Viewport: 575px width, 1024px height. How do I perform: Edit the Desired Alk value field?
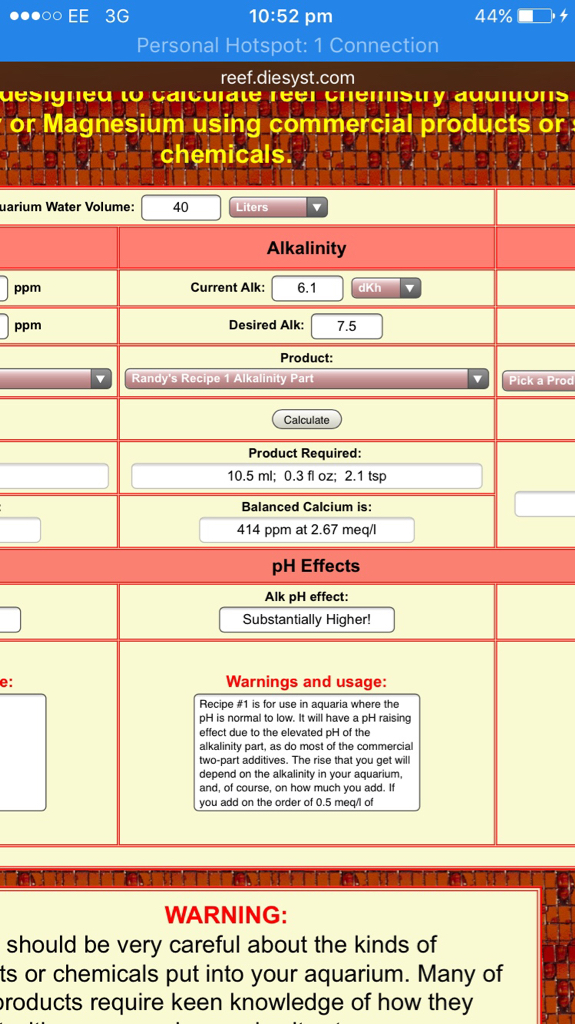[346, 326]
